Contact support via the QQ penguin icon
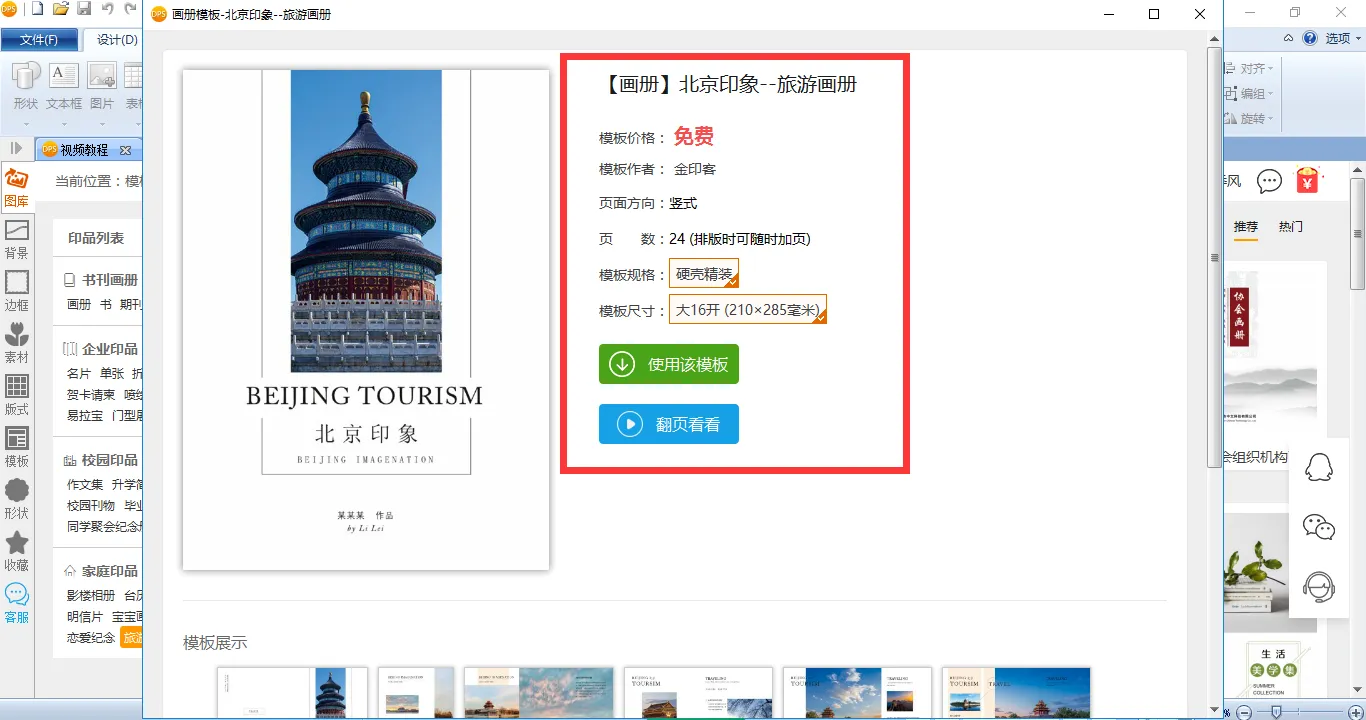 [x=1320, y=467]
